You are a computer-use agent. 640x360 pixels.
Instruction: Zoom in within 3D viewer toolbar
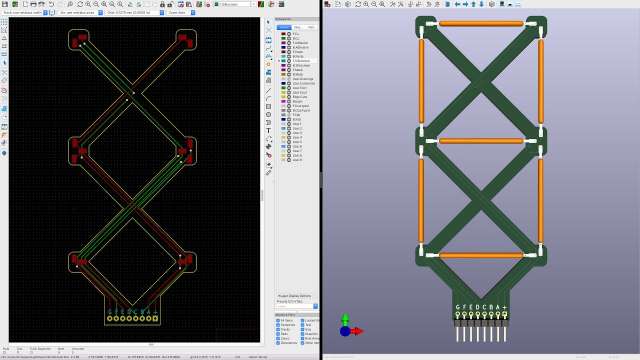(x=366, y=4)
